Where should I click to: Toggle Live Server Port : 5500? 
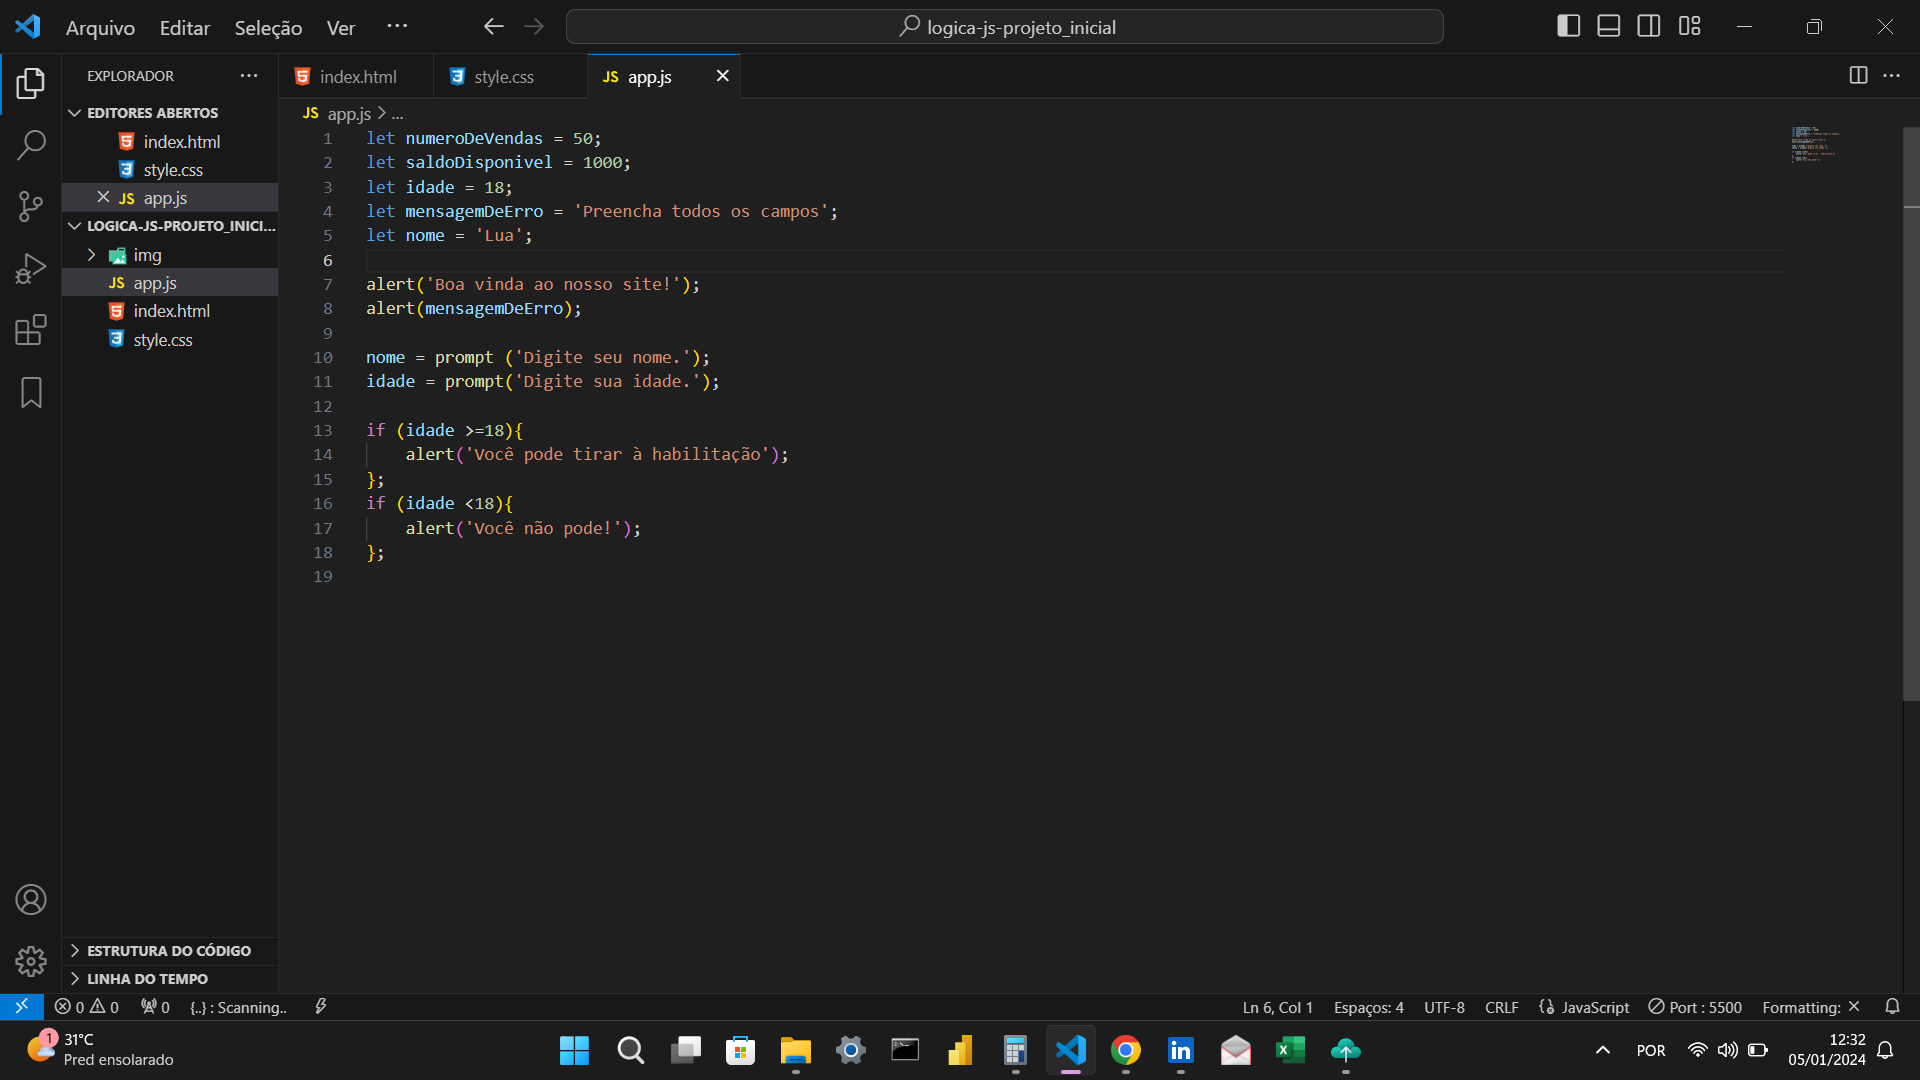click(x=1695, y=1007)
